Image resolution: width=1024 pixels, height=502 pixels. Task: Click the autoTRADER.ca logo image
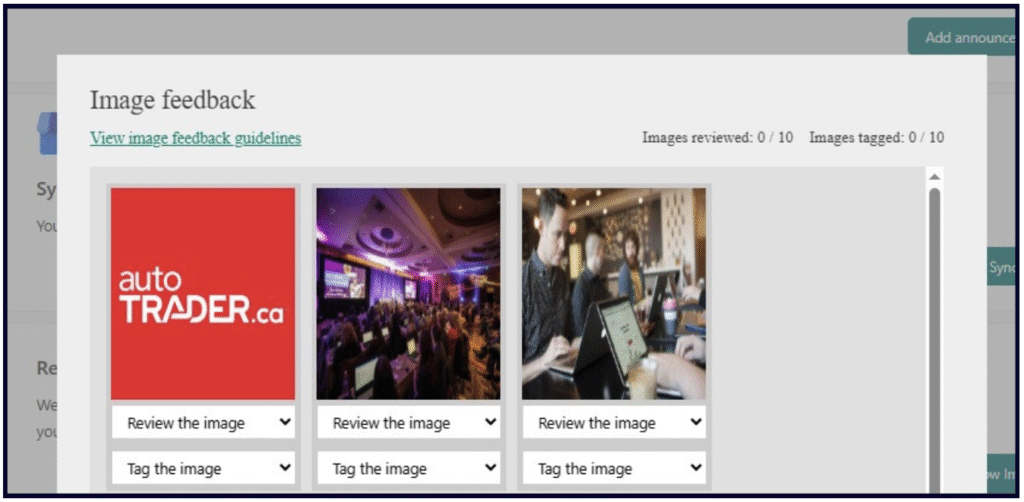[x=203, y=294]
